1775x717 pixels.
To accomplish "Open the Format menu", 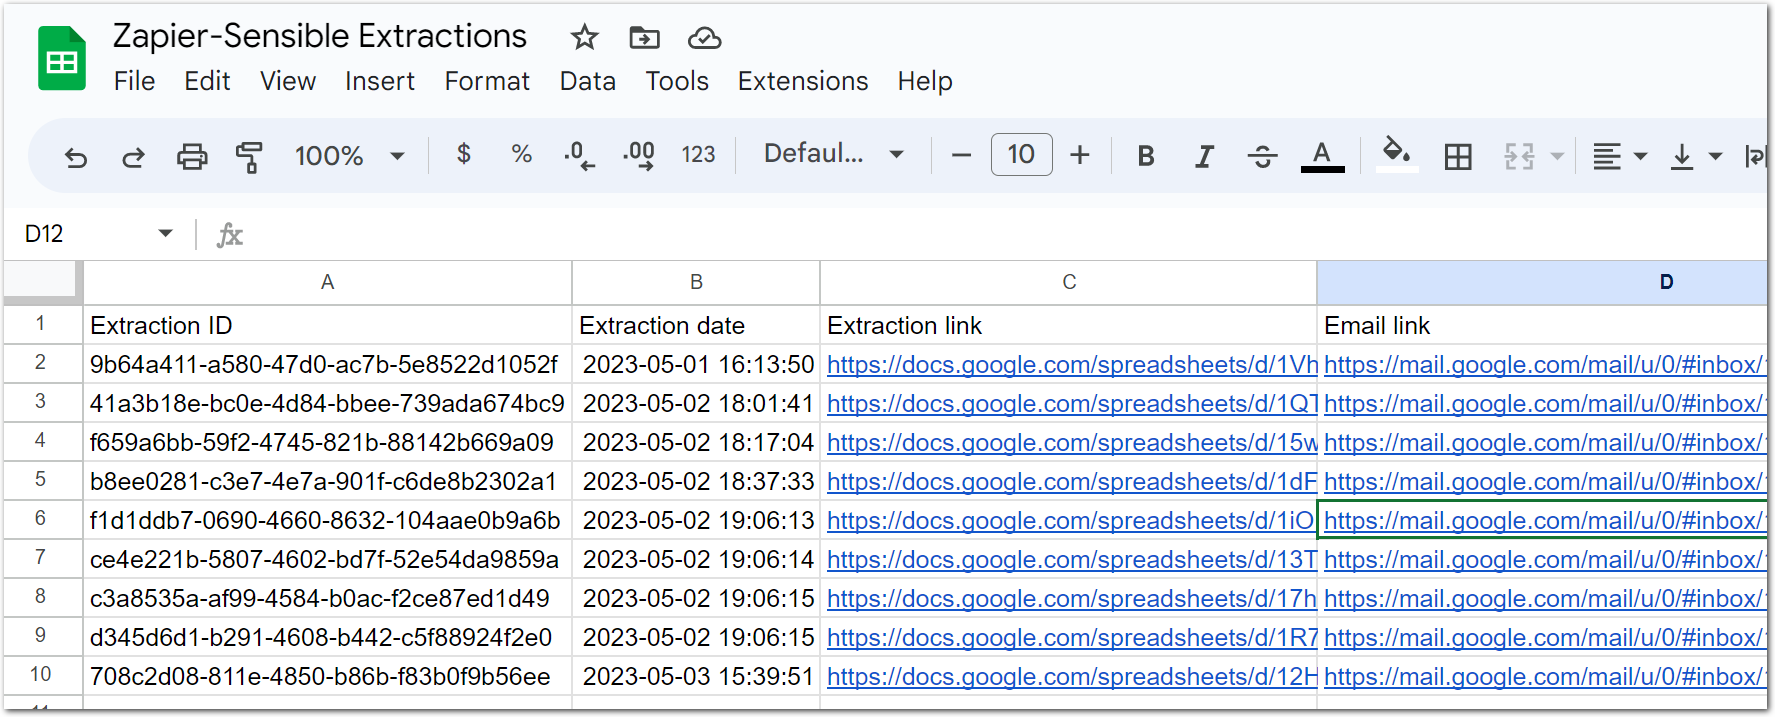I will (487, 81).
